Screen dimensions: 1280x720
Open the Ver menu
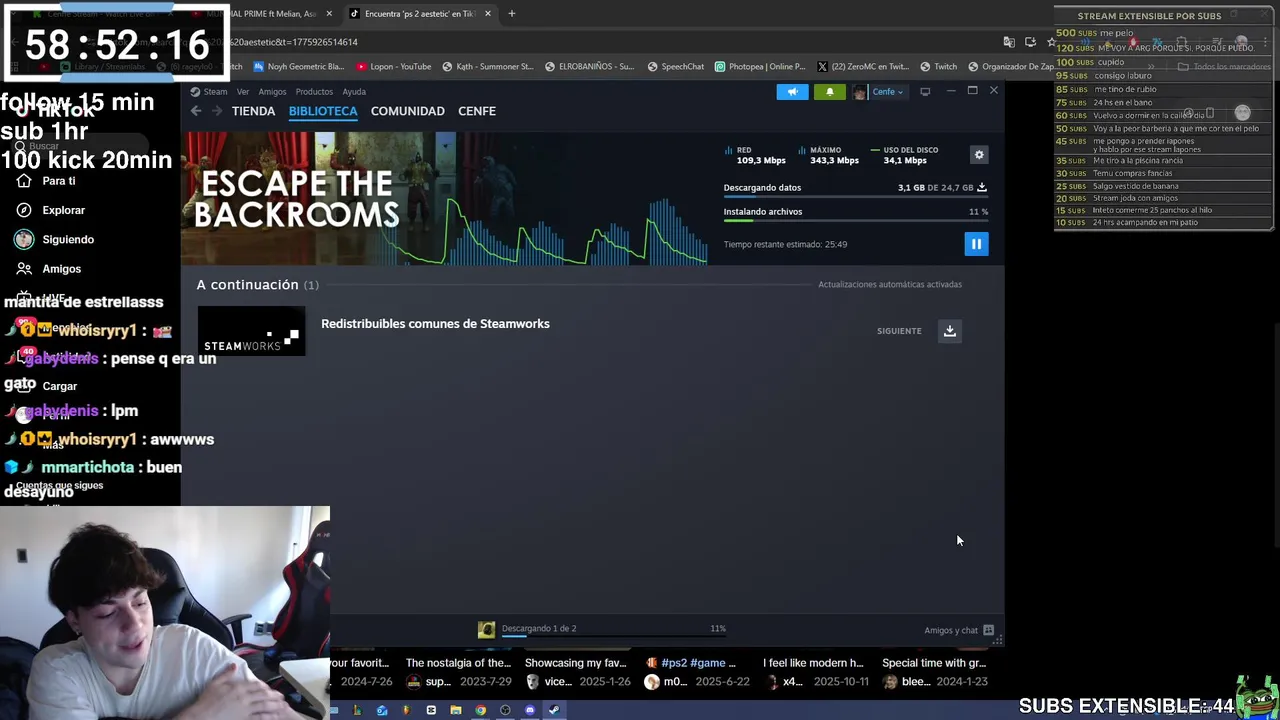click(x=243, y=92)
